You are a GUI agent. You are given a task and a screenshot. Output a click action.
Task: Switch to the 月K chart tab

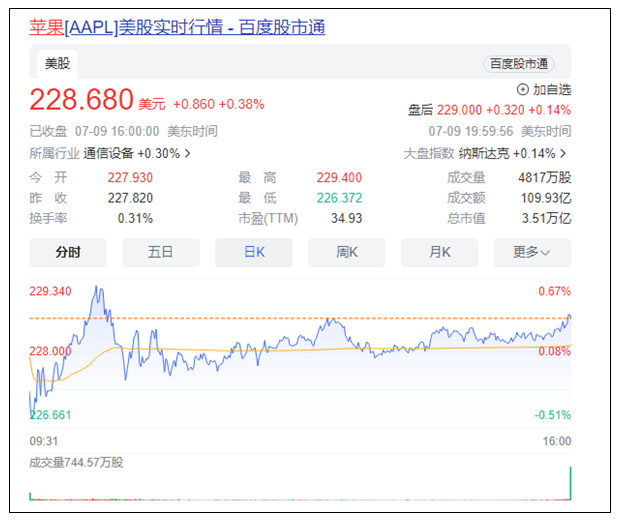(x=439, y=252)
